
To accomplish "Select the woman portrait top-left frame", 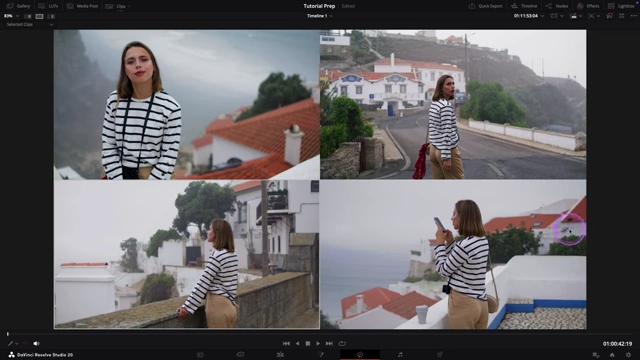I will [x=187, y=104].
